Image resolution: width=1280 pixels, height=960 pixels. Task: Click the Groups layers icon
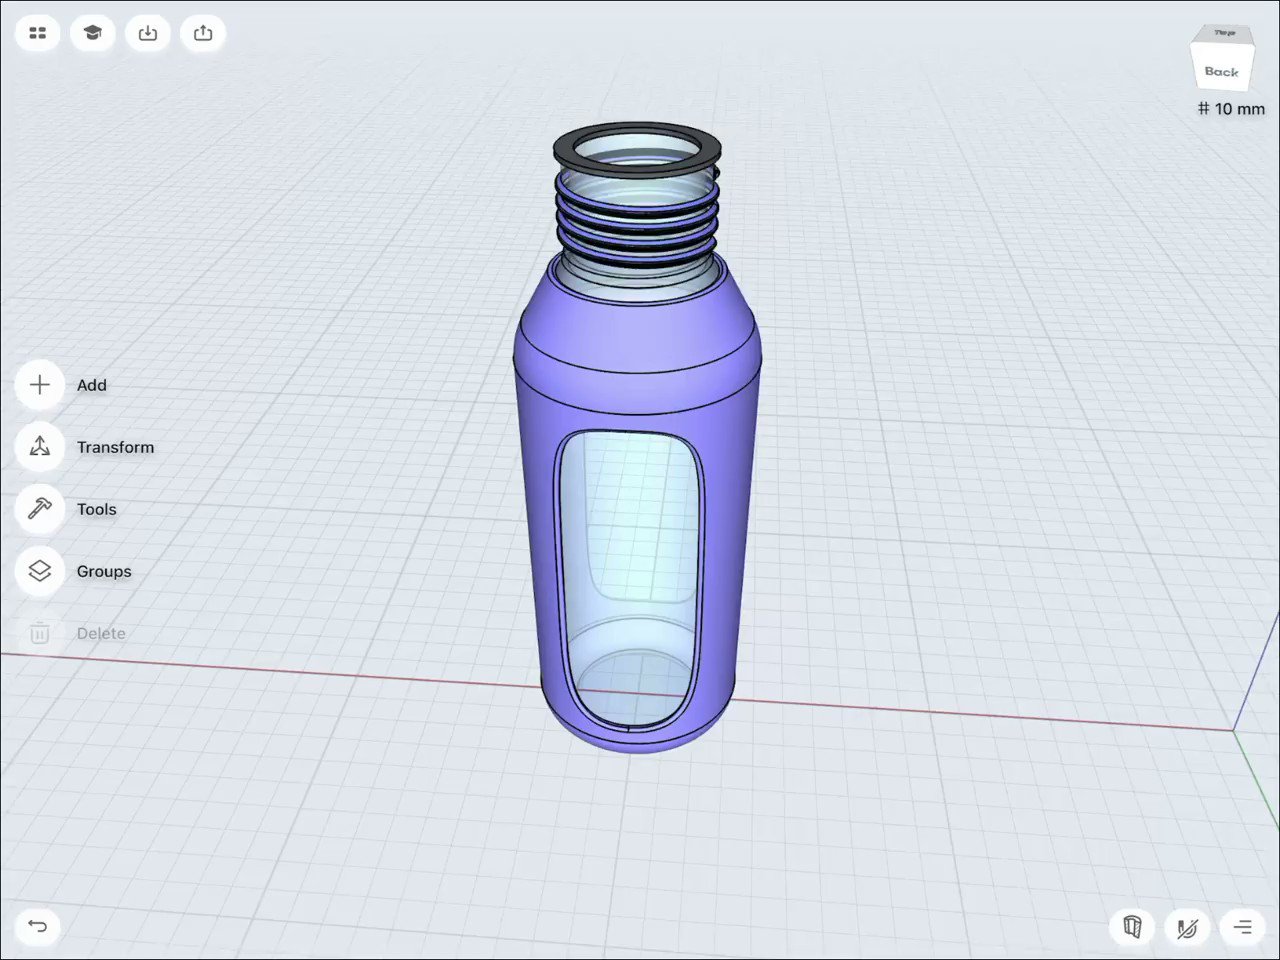(39, 571)
